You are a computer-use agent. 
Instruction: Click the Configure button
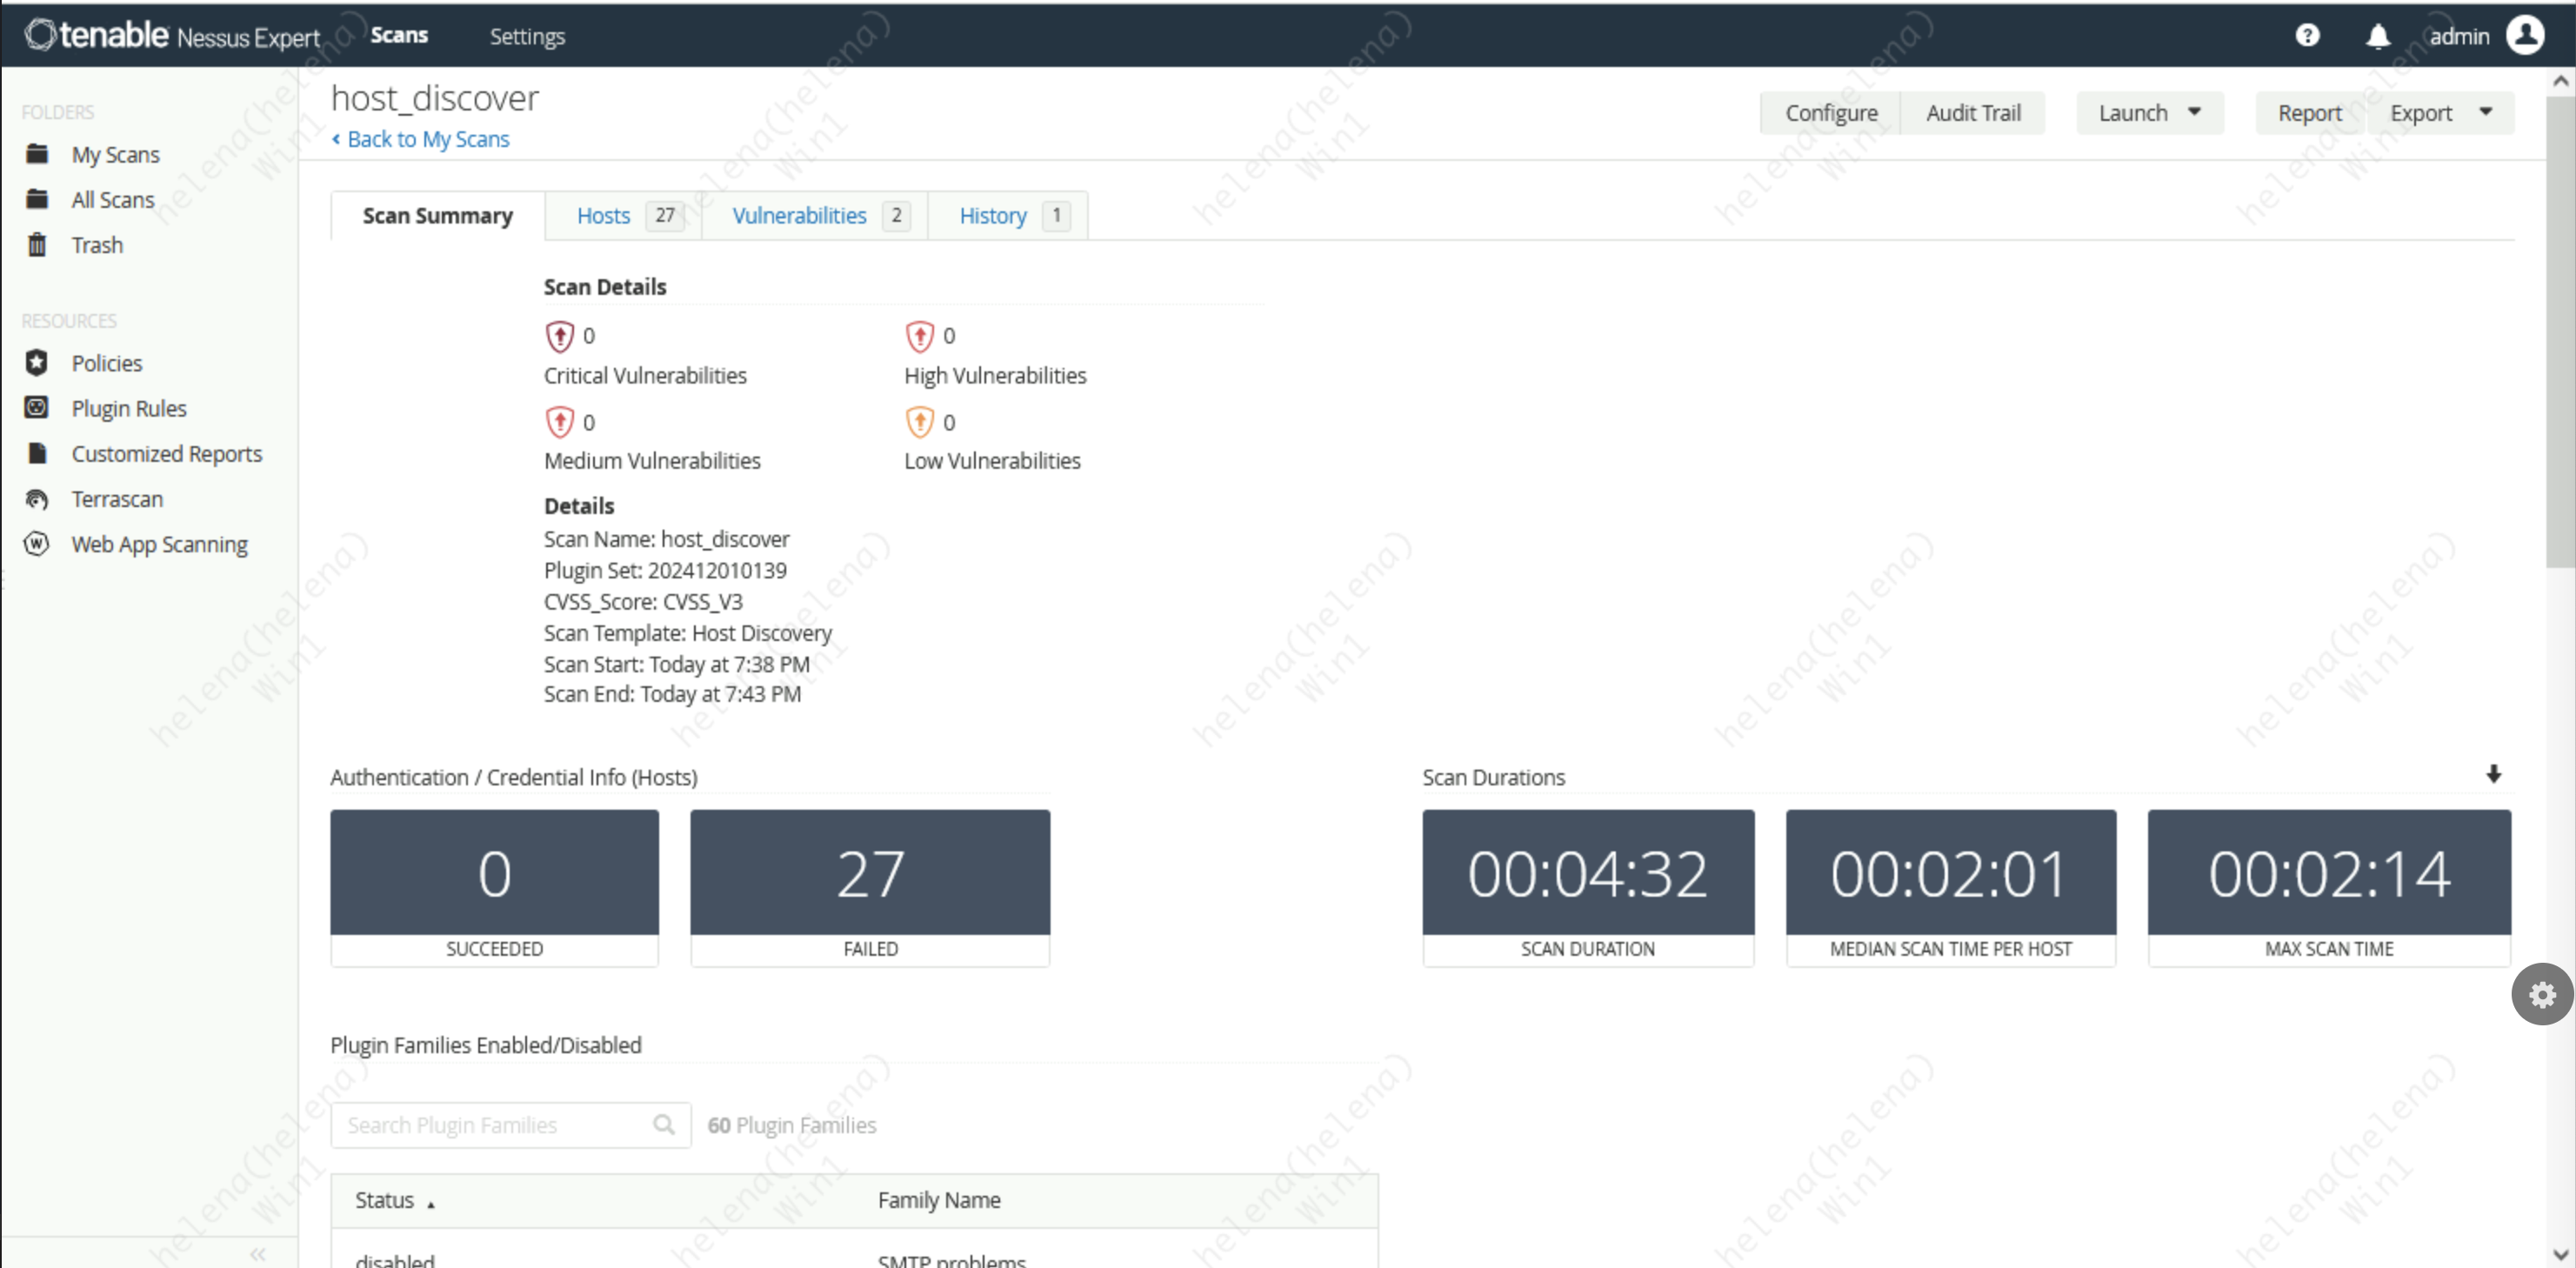(1830, 113)
